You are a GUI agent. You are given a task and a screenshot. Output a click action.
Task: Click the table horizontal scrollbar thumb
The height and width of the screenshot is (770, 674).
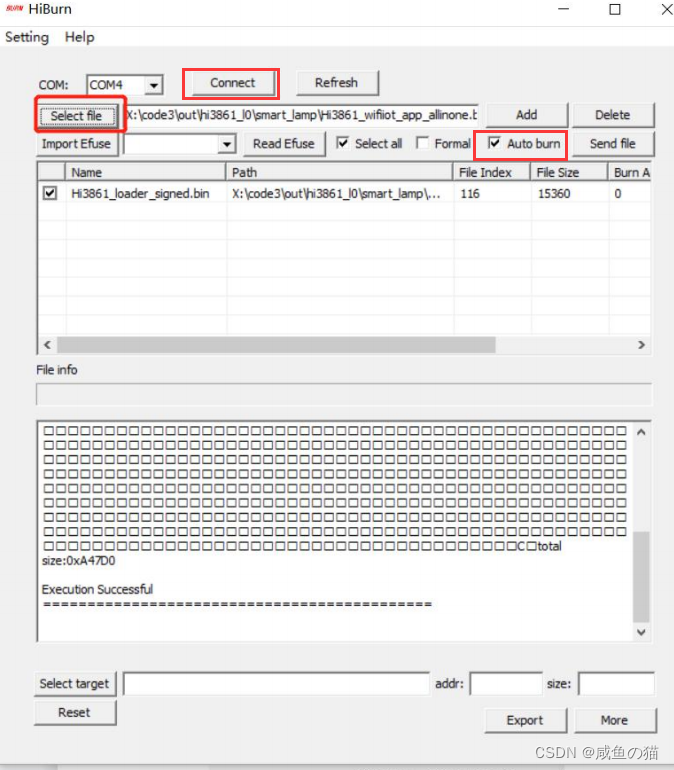[x=276, y=345]
